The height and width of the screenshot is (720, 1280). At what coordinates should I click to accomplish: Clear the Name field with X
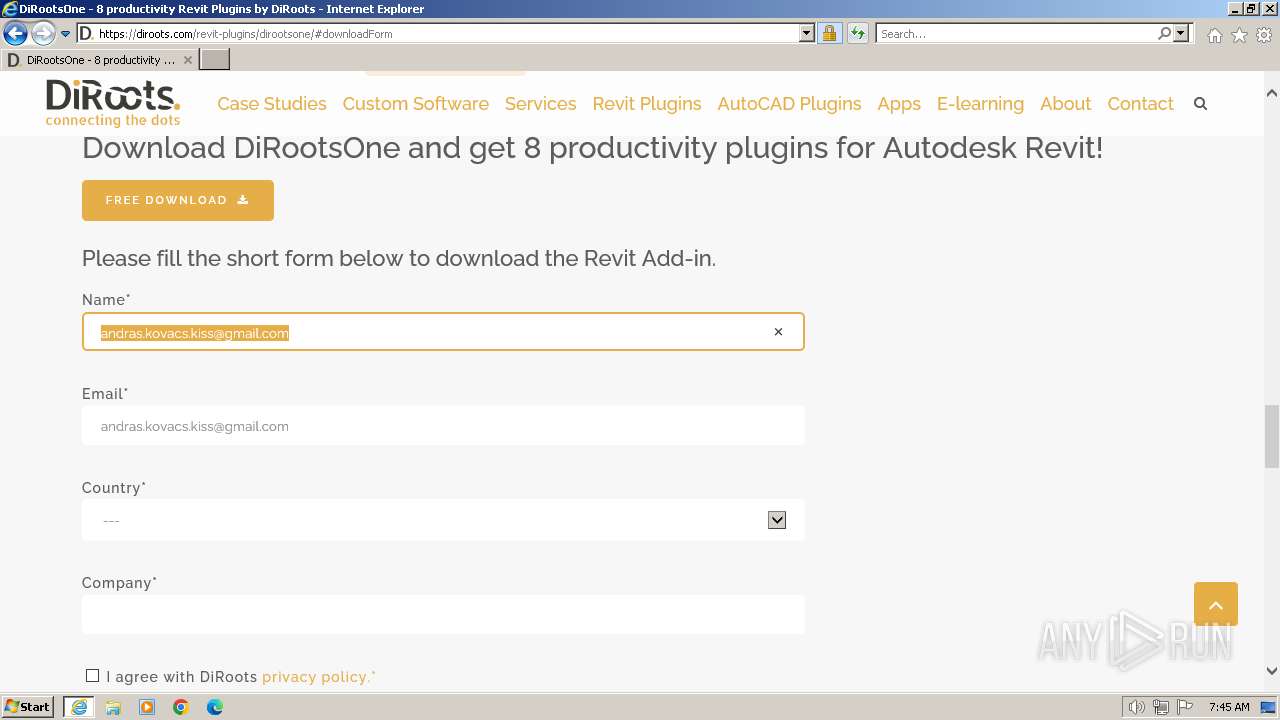(778, 332)
